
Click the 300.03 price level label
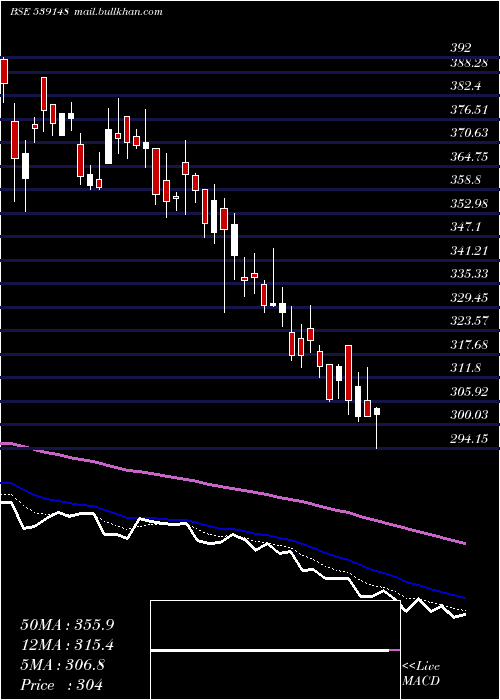click(x=469, y=415)
